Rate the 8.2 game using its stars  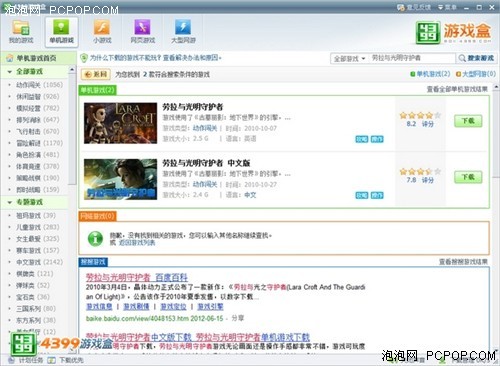(x=420, y=115)
